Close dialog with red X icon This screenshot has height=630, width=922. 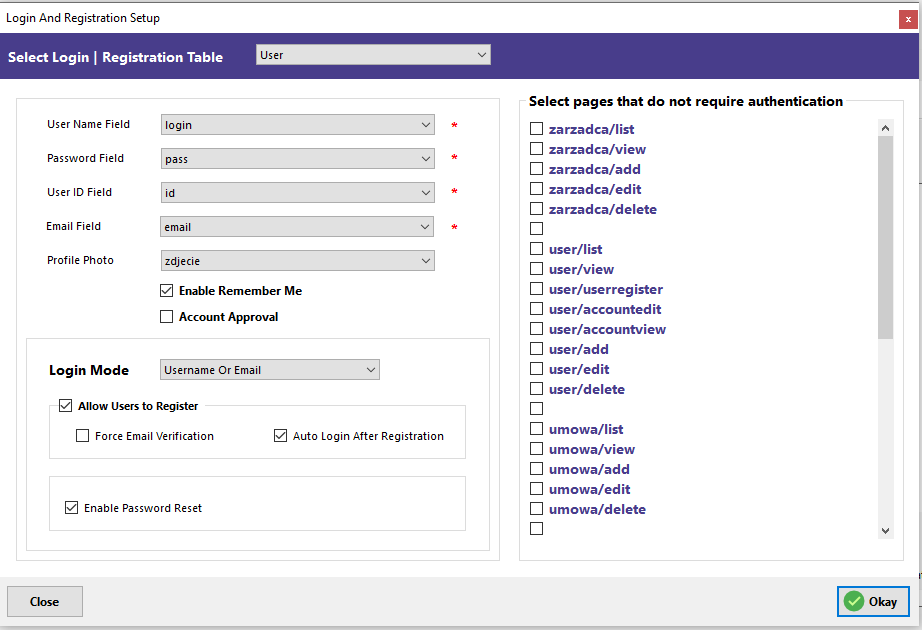coord(908,19)
